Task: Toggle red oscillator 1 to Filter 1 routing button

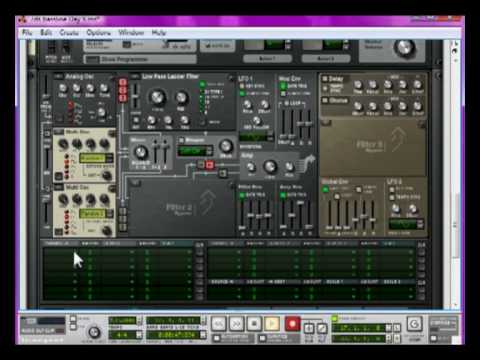Action: tap(123, 82)
